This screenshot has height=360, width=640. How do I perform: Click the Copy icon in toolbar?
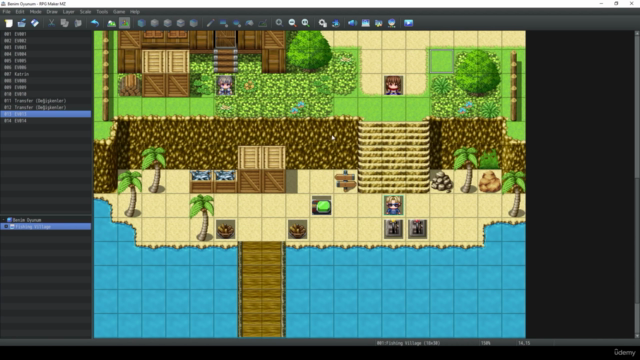pos(64,23)
